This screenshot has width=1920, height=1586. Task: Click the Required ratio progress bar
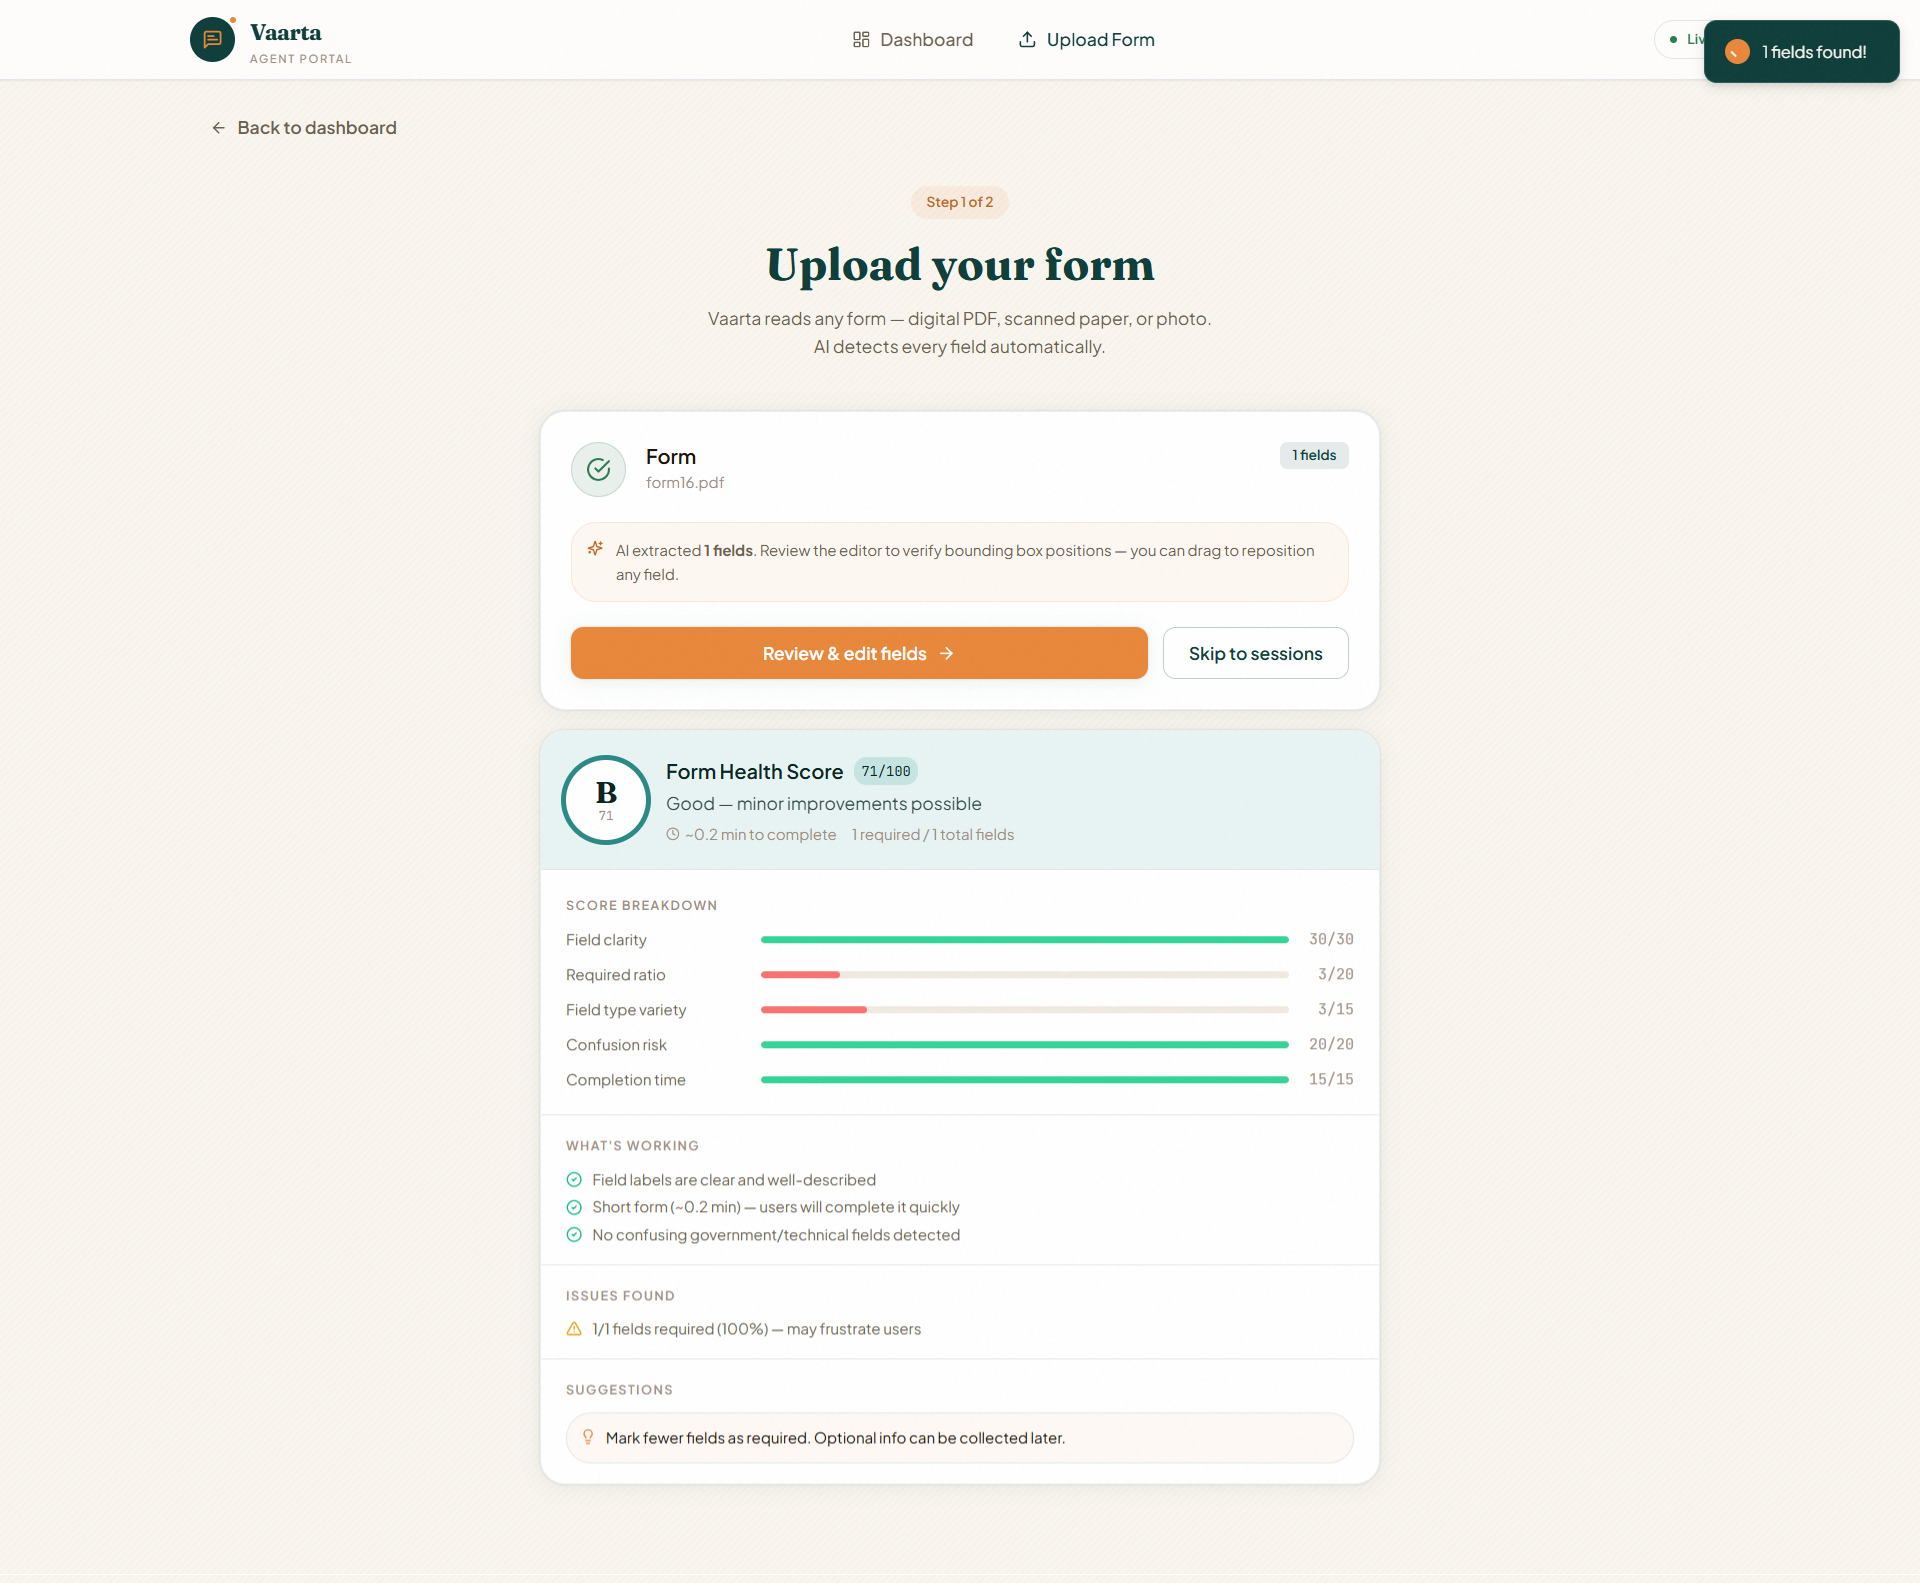click(1024, 974)
